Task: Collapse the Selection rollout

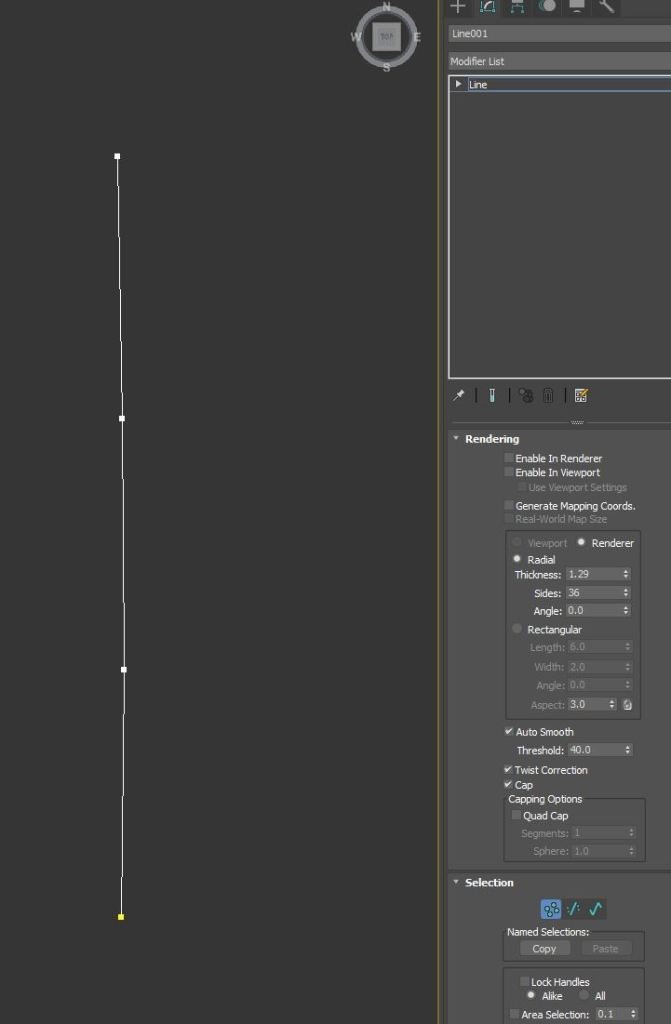Action: [x=457, y=883]
